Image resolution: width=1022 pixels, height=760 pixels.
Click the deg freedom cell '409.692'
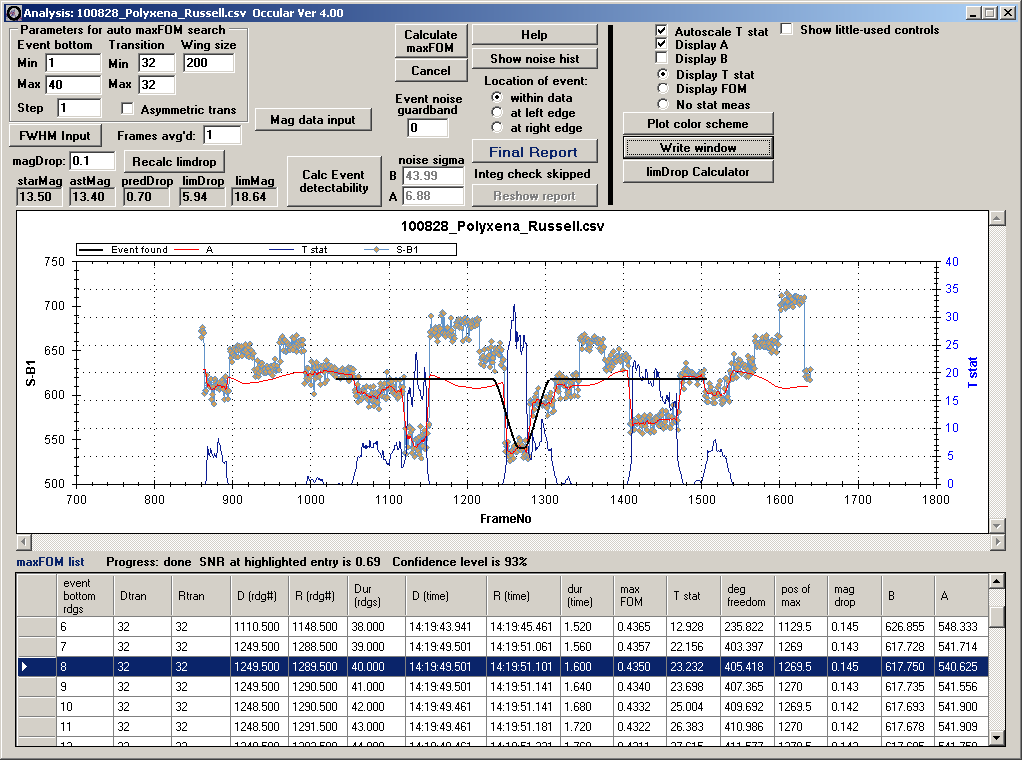tap(747, 707)
